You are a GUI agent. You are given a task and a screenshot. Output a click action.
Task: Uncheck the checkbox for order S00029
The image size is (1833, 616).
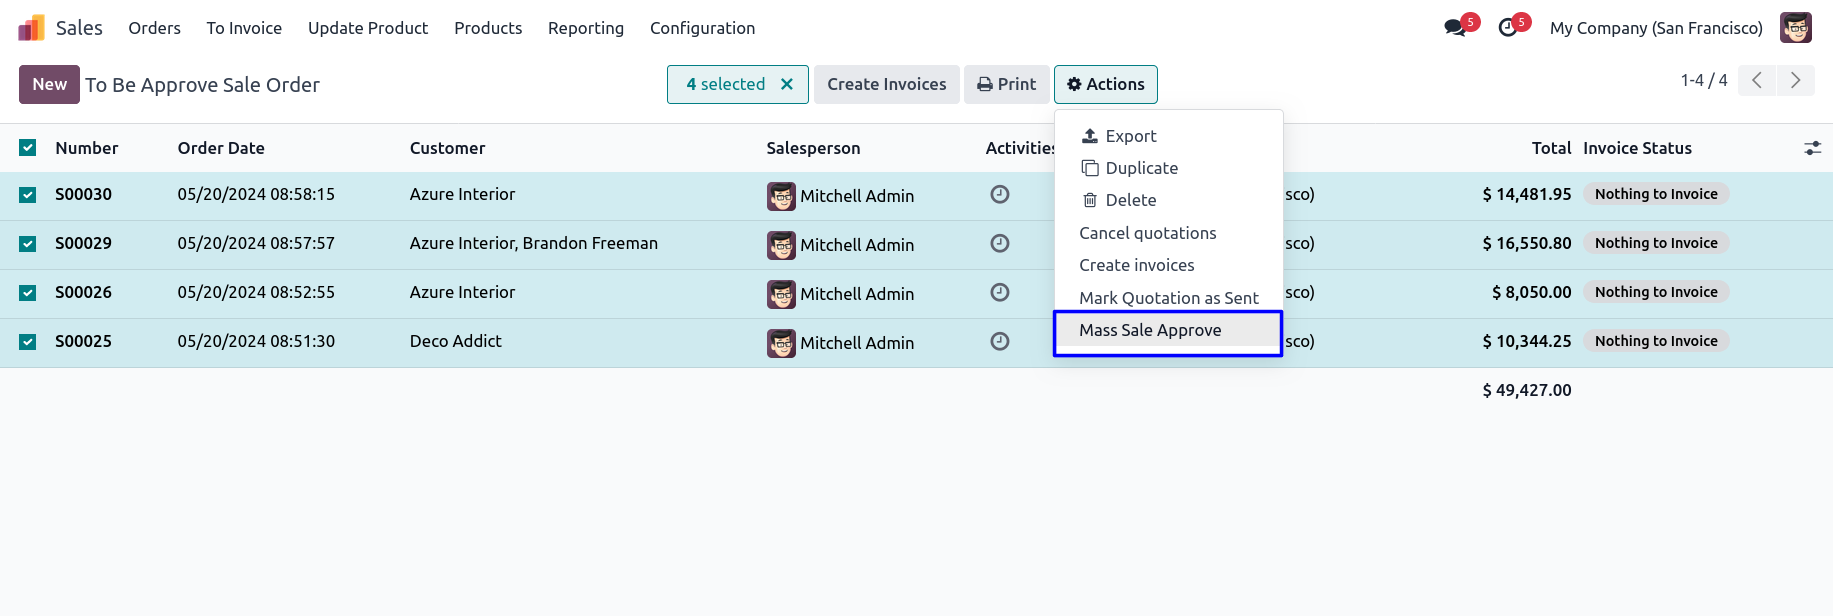[28, 244]
